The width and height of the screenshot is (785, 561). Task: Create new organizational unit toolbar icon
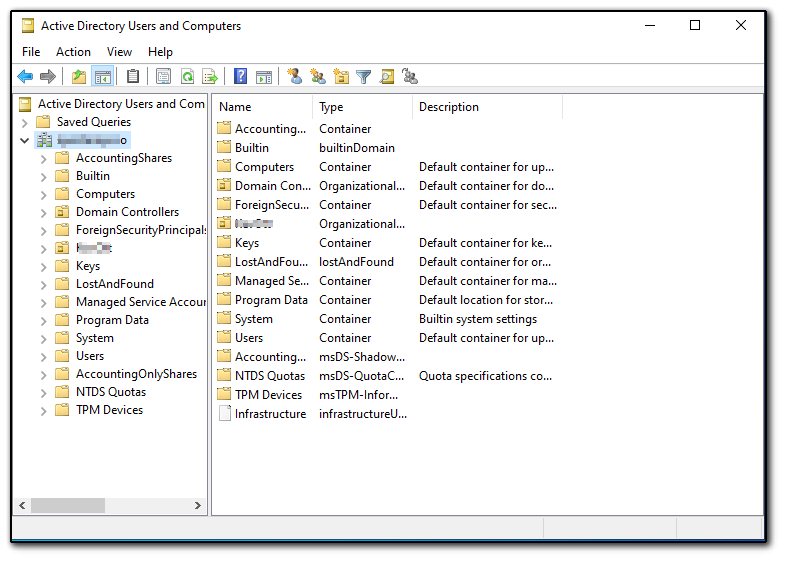tap(341, 77)
